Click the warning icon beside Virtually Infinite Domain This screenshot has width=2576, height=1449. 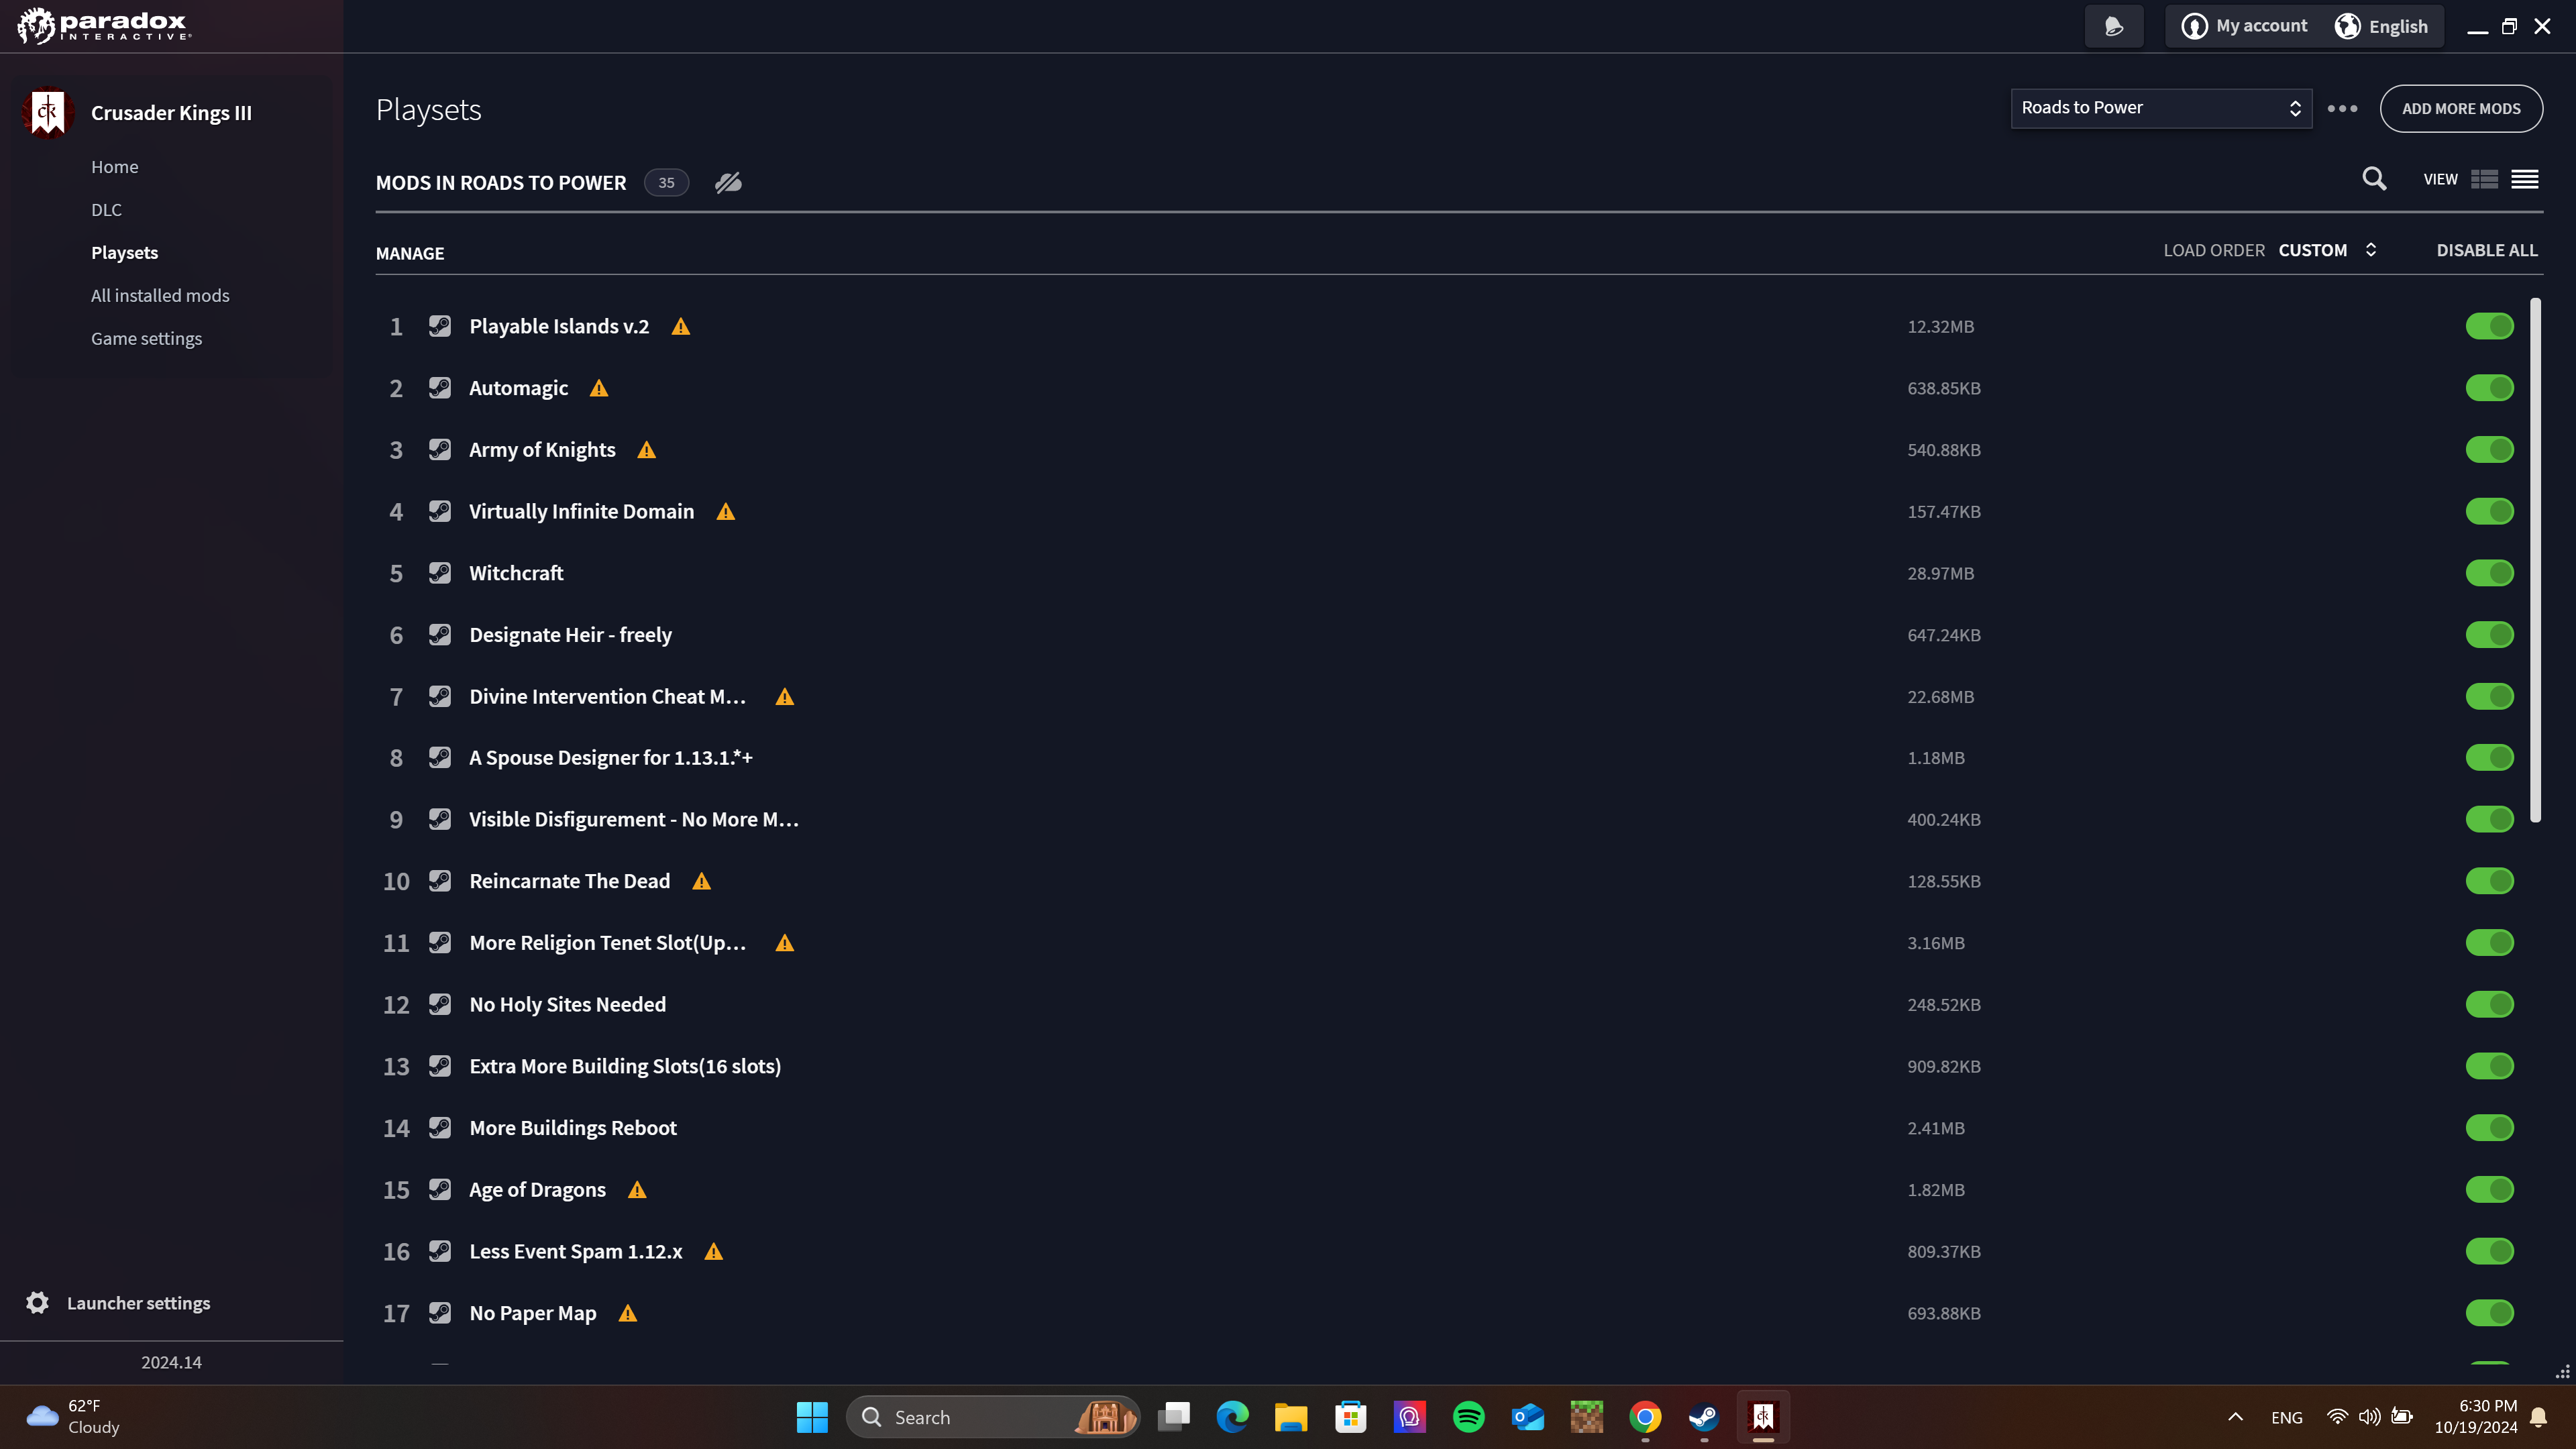726,512
